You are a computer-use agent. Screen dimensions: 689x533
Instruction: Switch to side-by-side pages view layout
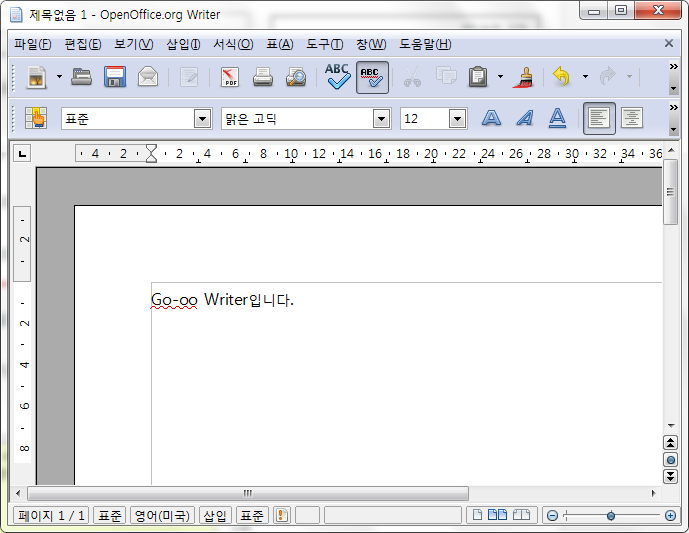(x=497, y=515)
